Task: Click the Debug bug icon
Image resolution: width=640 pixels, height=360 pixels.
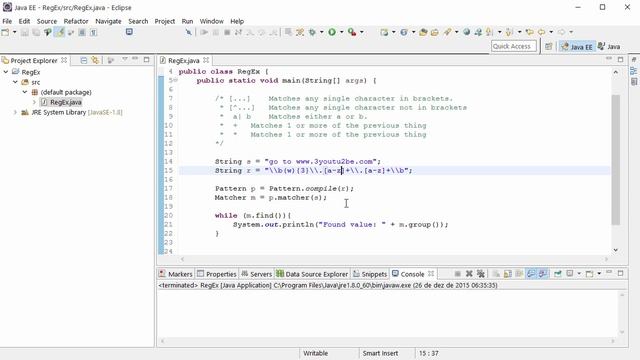Action: point(312,32)
